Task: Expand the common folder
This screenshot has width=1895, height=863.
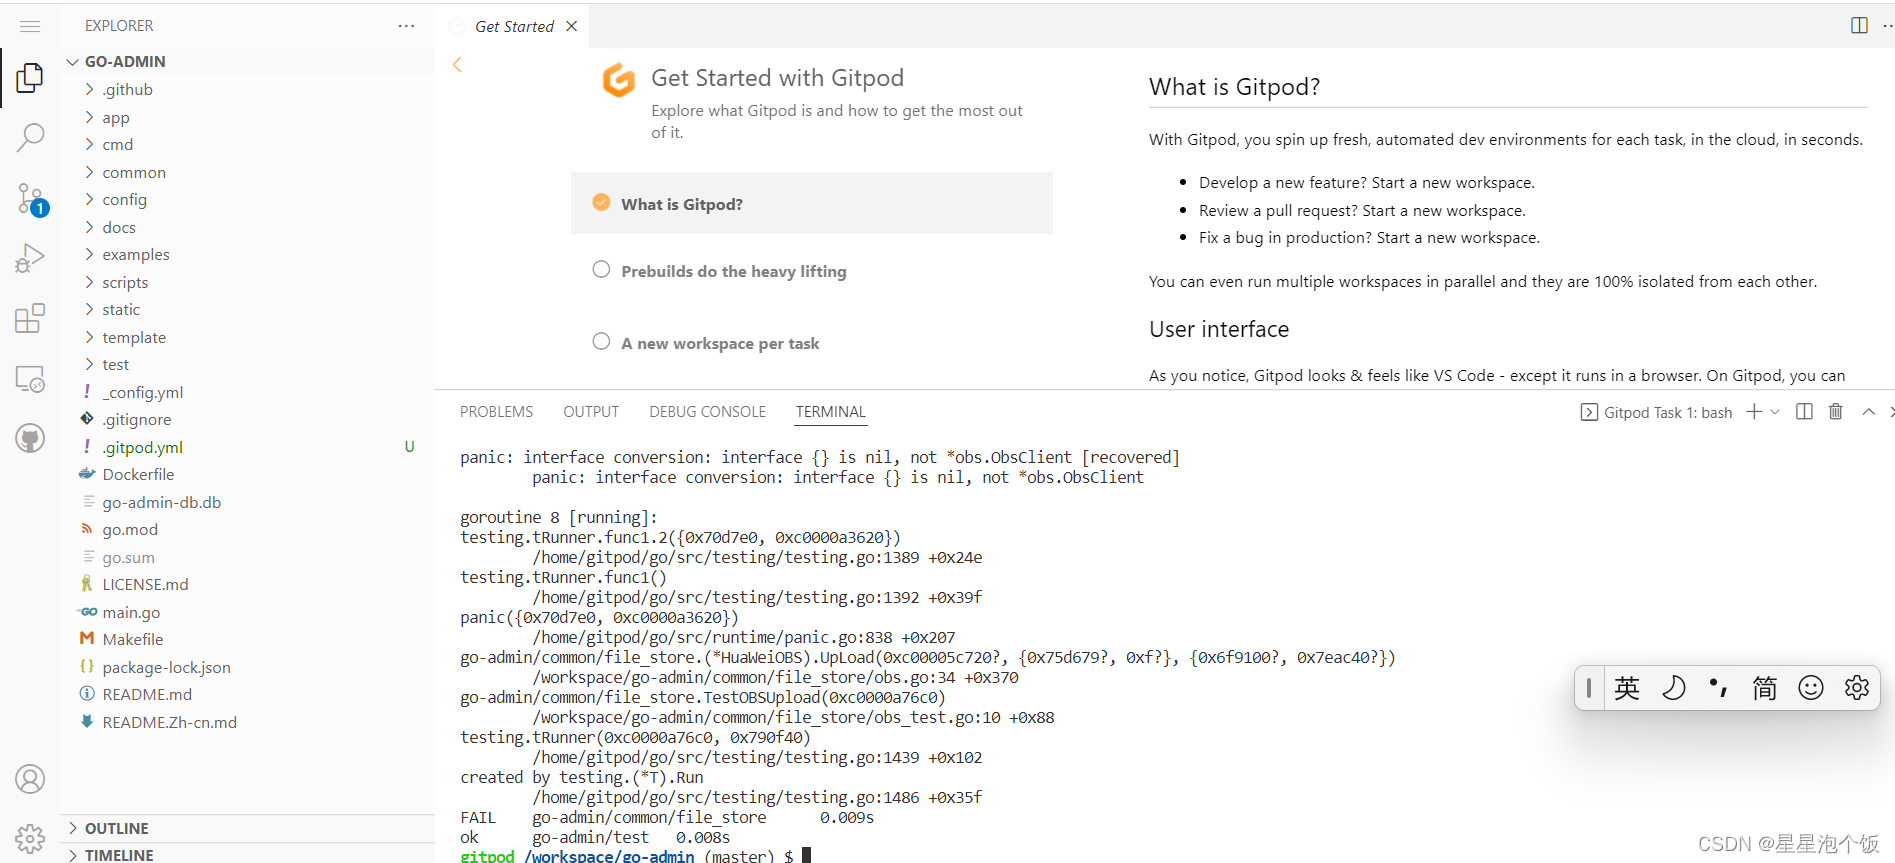Action: tap(247, 172)
